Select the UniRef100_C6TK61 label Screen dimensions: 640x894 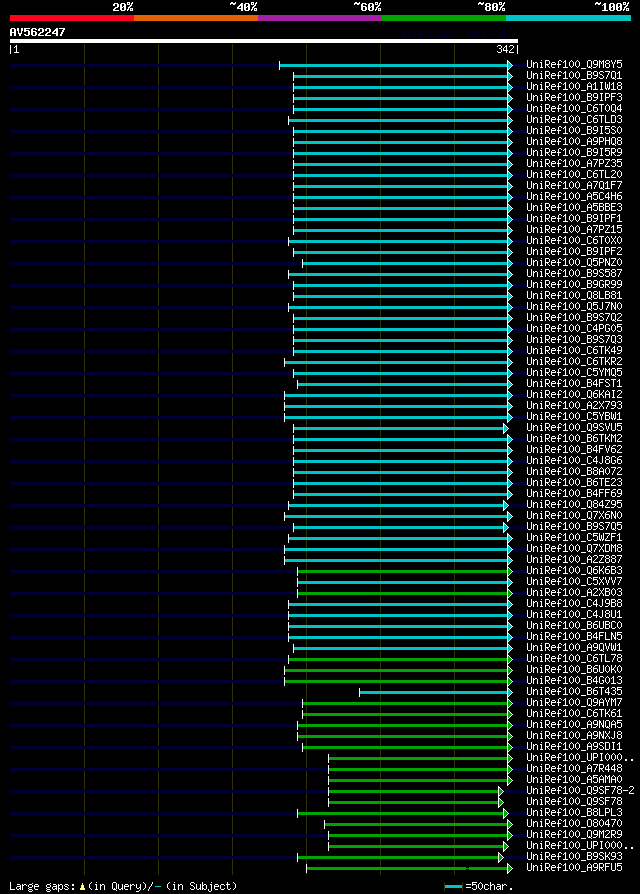point(574,714)
